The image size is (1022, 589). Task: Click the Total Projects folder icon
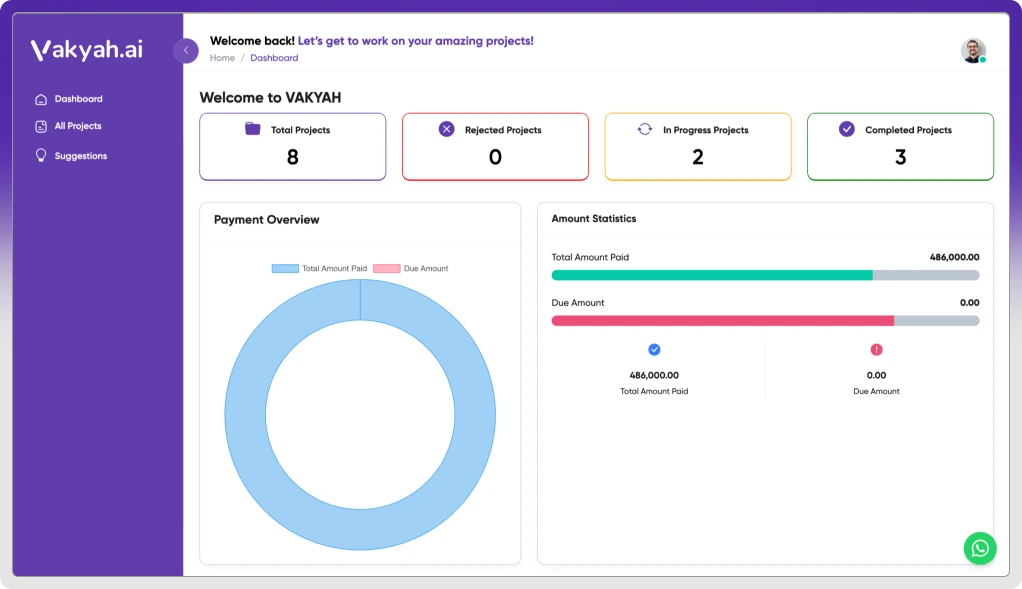pyautogui.click(x=253, y=129)
